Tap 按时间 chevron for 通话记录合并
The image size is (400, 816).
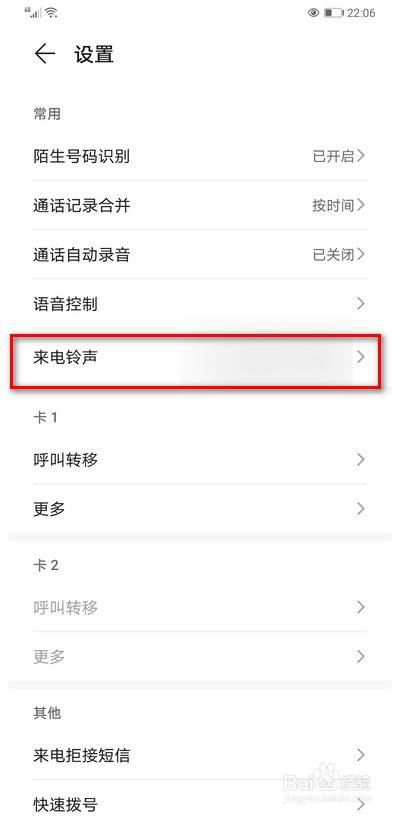pos(361,205)
